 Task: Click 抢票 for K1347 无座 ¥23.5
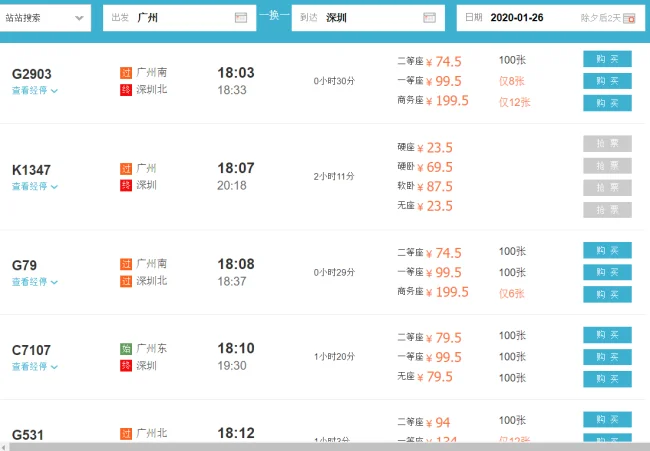click(607, 210)
